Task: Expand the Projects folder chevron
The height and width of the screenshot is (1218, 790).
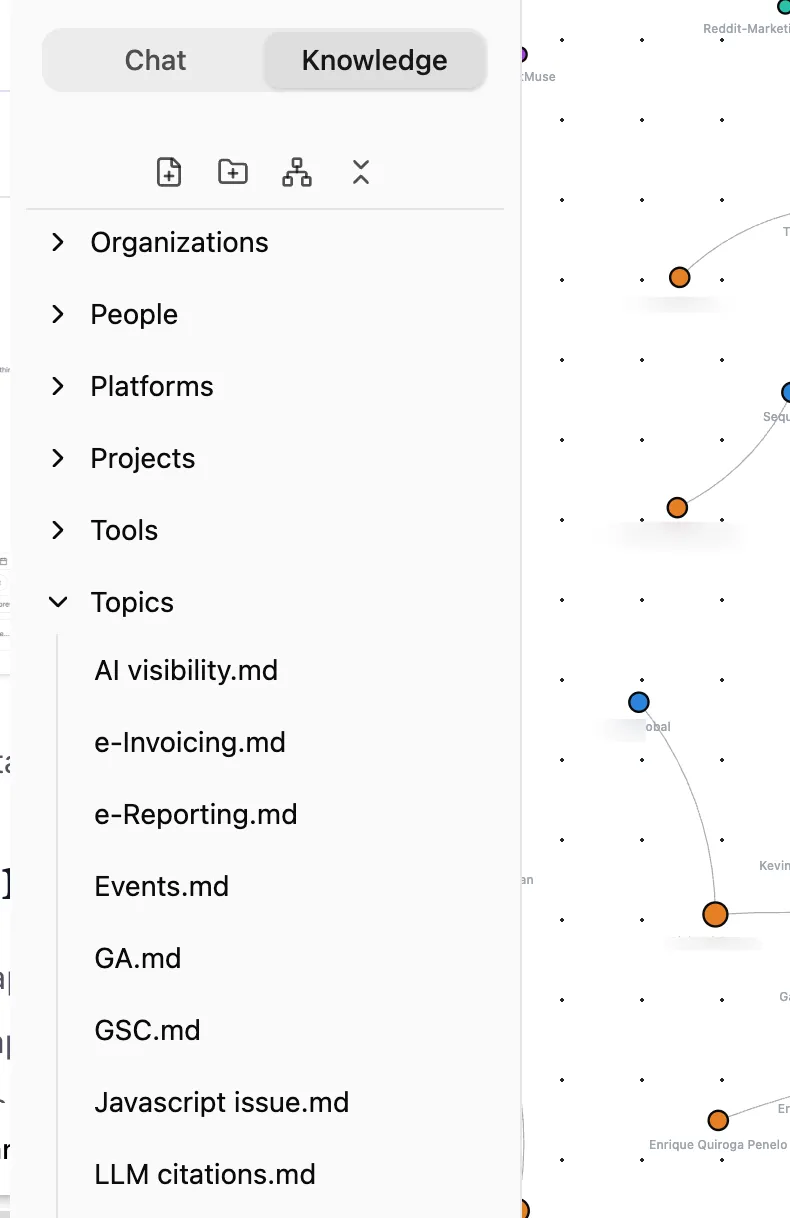Action: coord(58,459)
